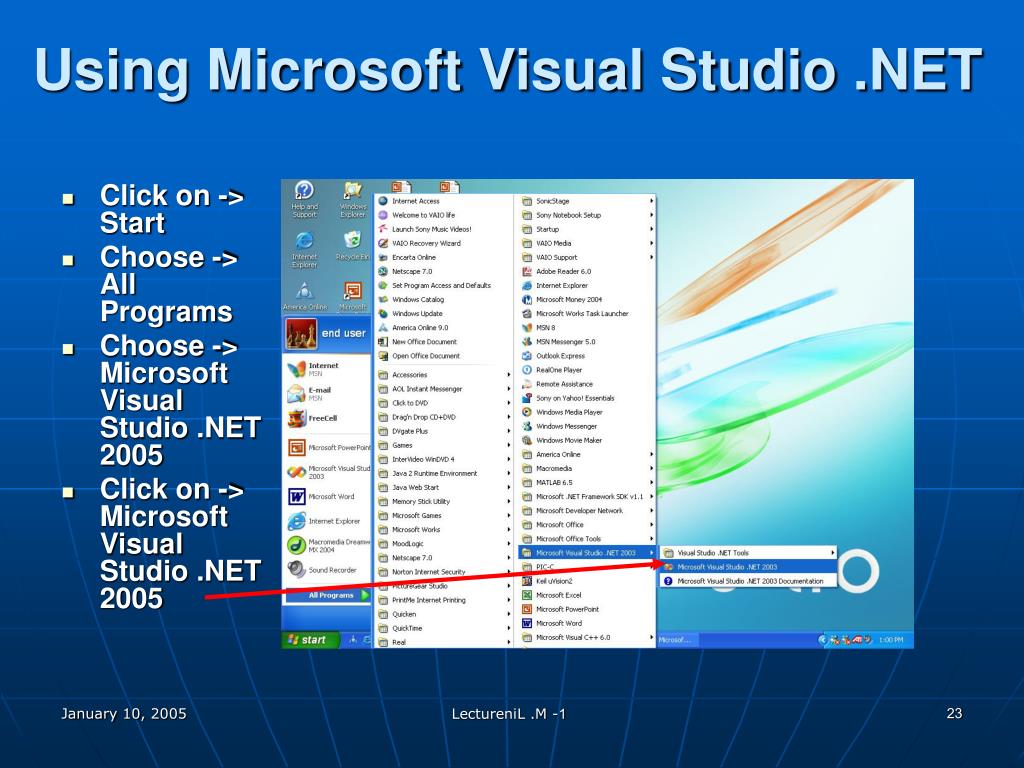Image resolution: width=1024 pixels, height=768 pixels.
Task: Select Open Office Document entry
Action: [443, 356]
